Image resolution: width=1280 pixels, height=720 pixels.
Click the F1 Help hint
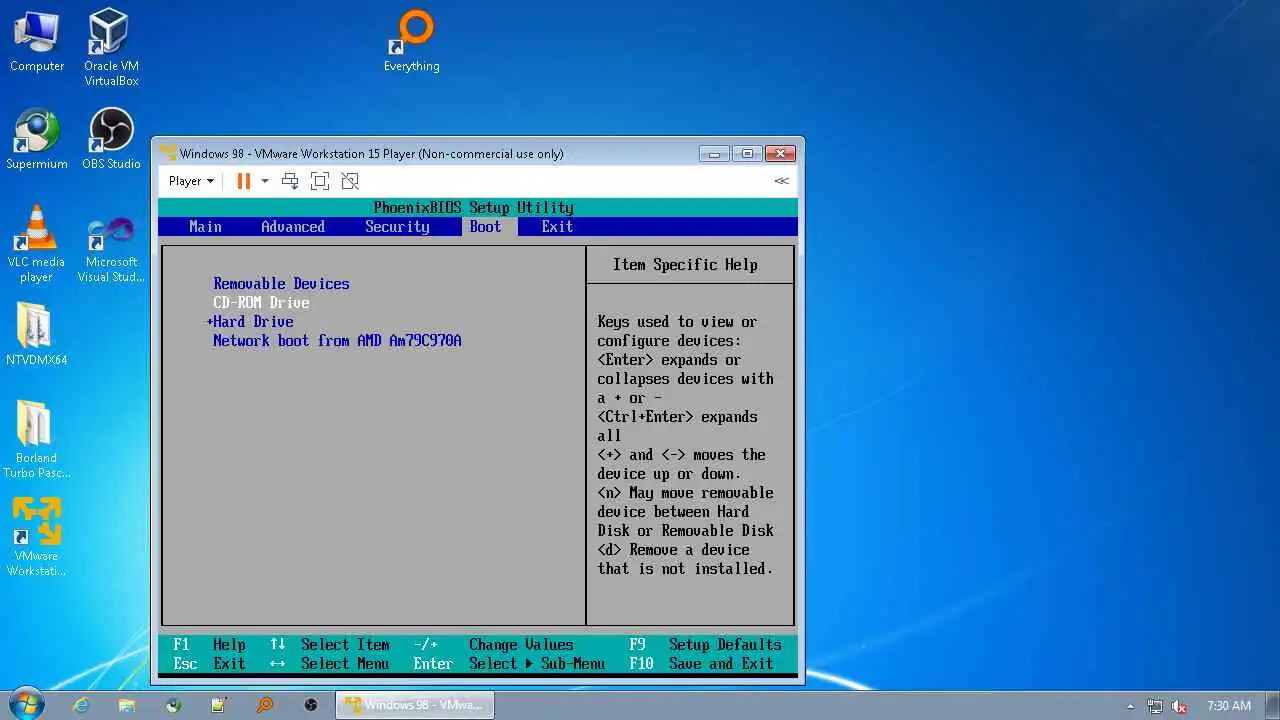pos(209,645)
